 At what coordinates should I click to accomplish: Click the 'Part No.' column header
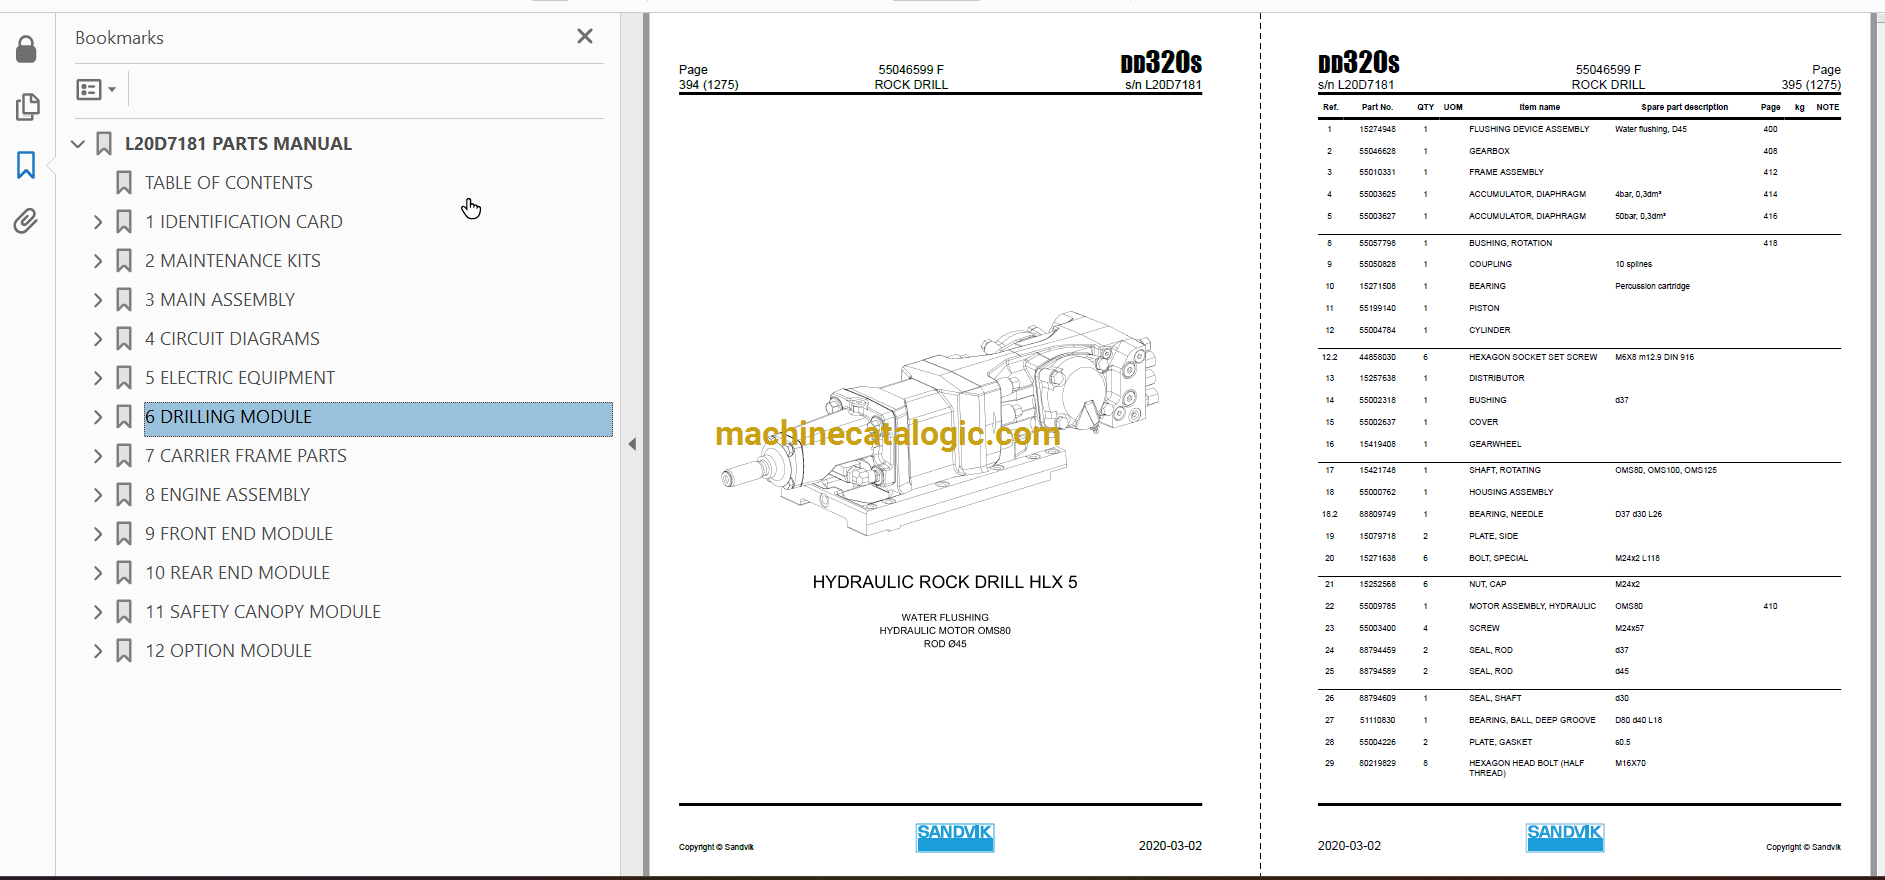(1377, 107)
